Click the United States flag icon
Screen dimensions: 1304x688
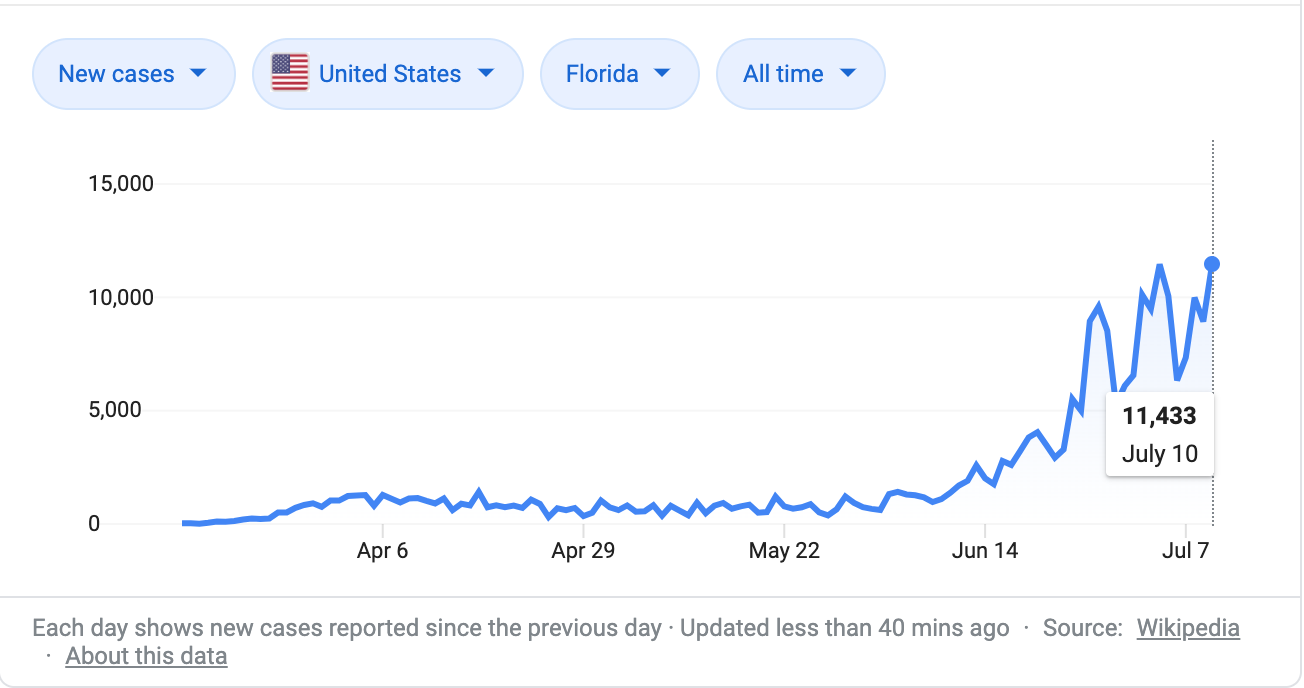point(290,73)
